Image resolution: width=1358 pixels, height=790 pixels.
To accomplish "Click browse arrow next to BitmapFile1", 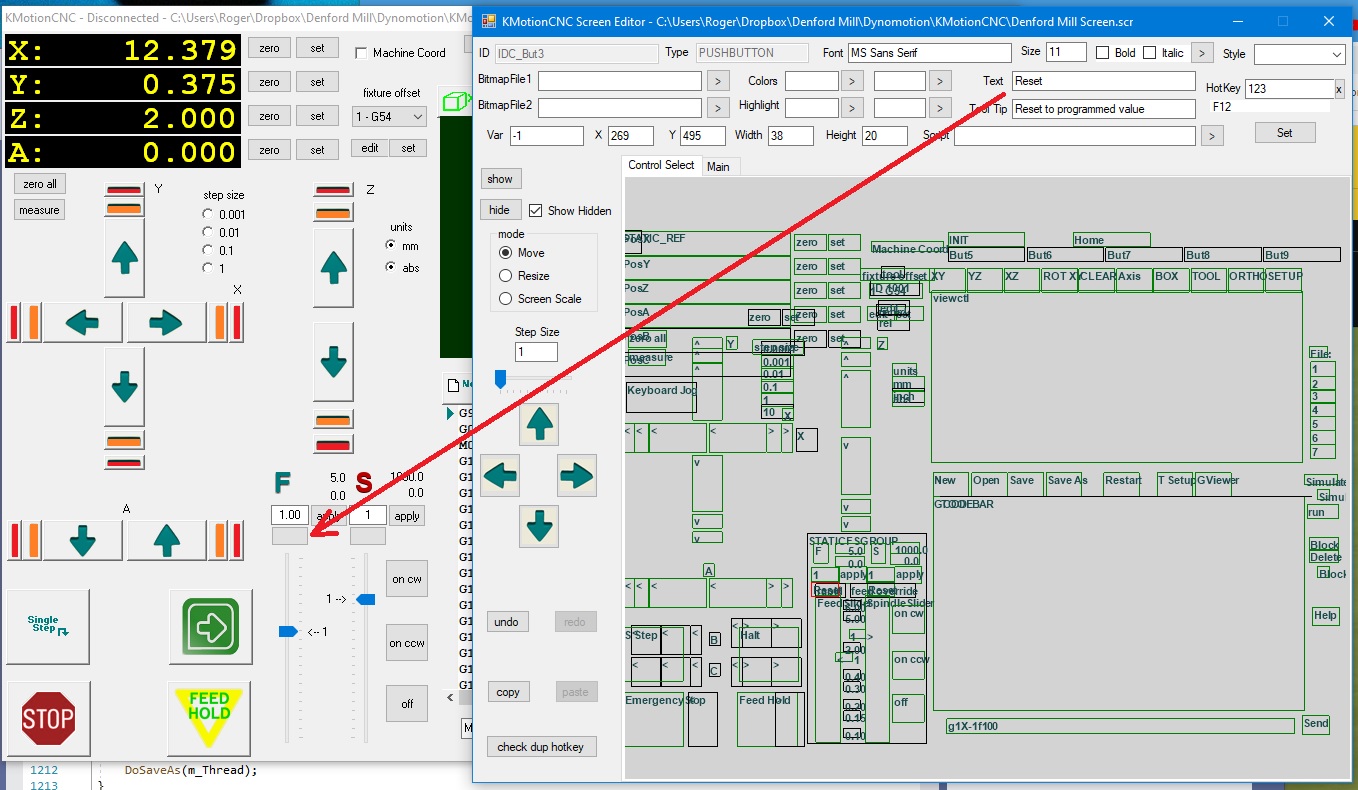I will [x=718, y=81].
